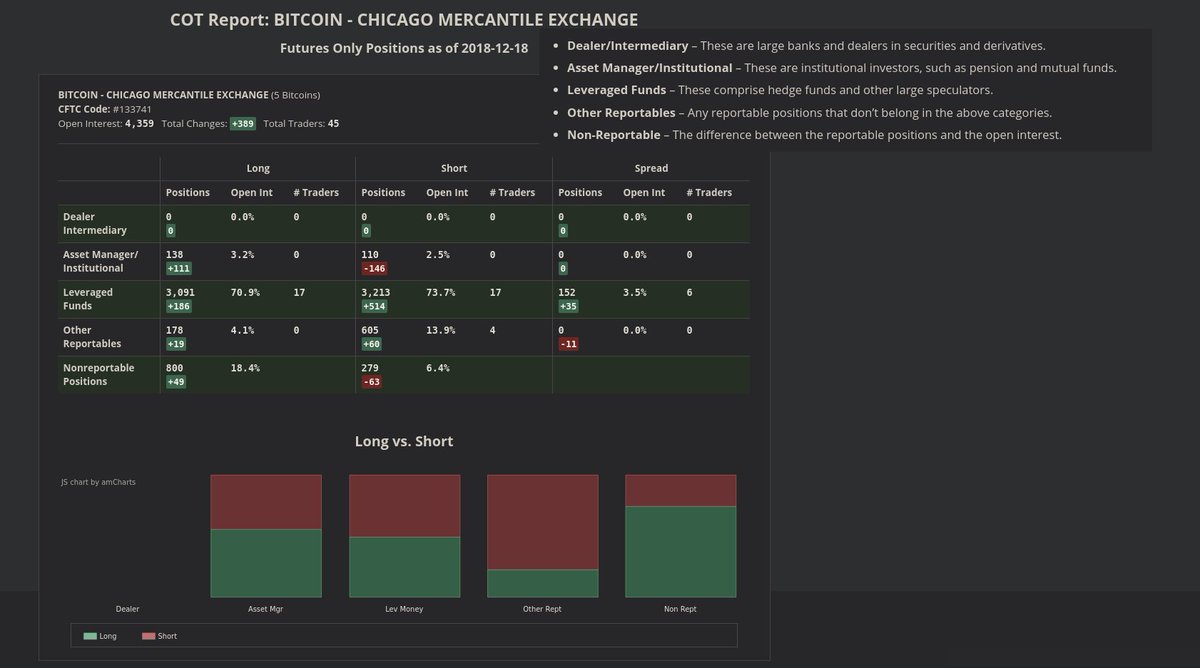Click the 6 traders count in Spread column
This screenshot has height=668, width=1200.
[x=690, y=293]
